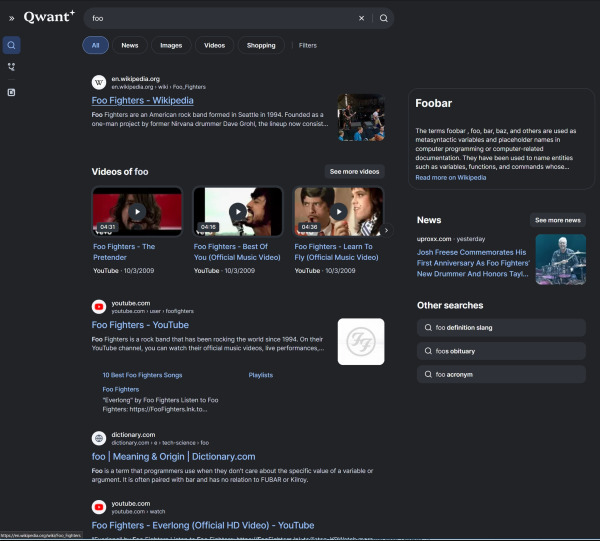Switch to the All results tab
Screen dimensions: 600x541
(x=95, y=45)
